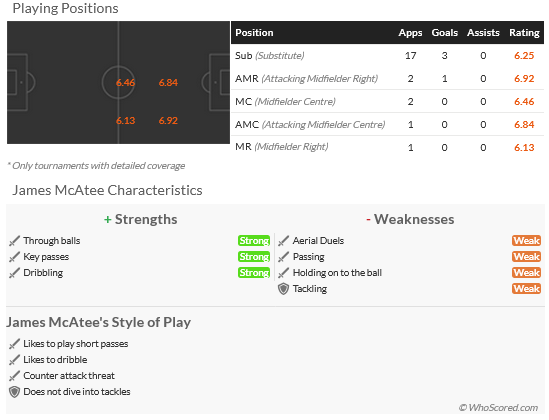Click the sword icon next to Key passes
This screenshot has height=420, width=549.
[14, 257]
